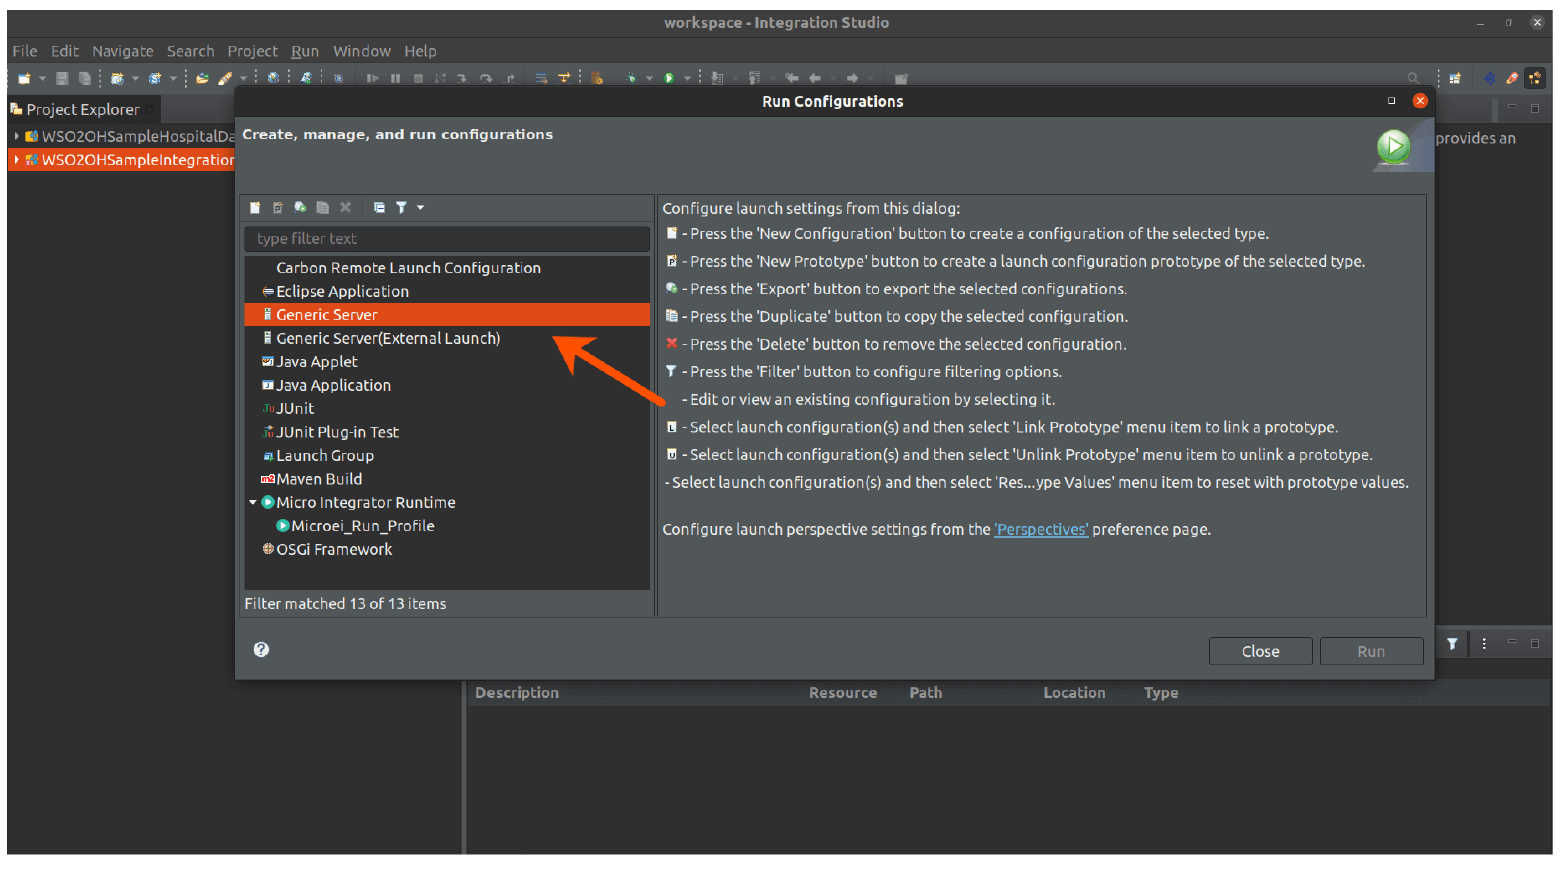Click the Back navigation arrow in toolbar
Viewport: 1563px width, 874px height.
coord(815,78)
